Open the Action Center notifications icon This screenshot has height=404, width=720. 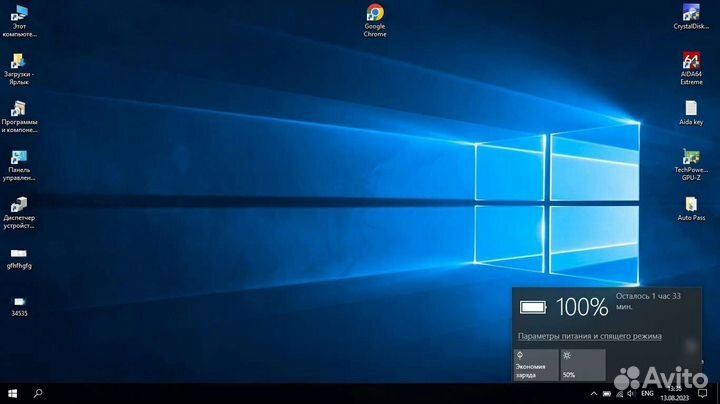pyautogui.click(x=702, y=394)
